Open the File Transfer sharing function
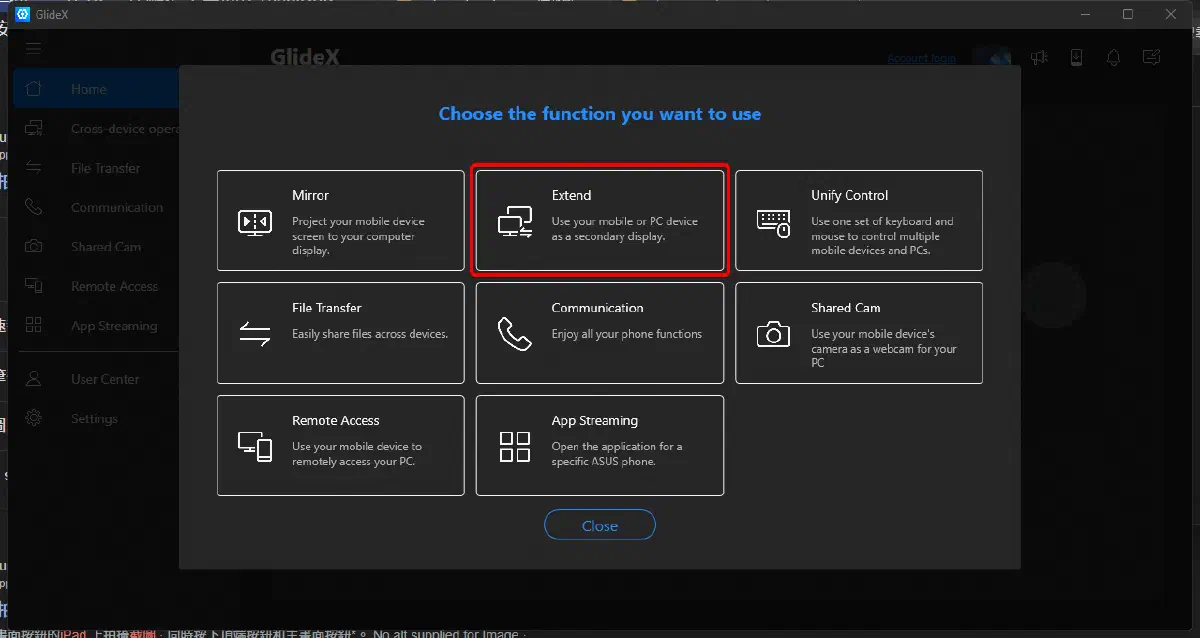This screenshot has width=1200, height=638. 340,333
